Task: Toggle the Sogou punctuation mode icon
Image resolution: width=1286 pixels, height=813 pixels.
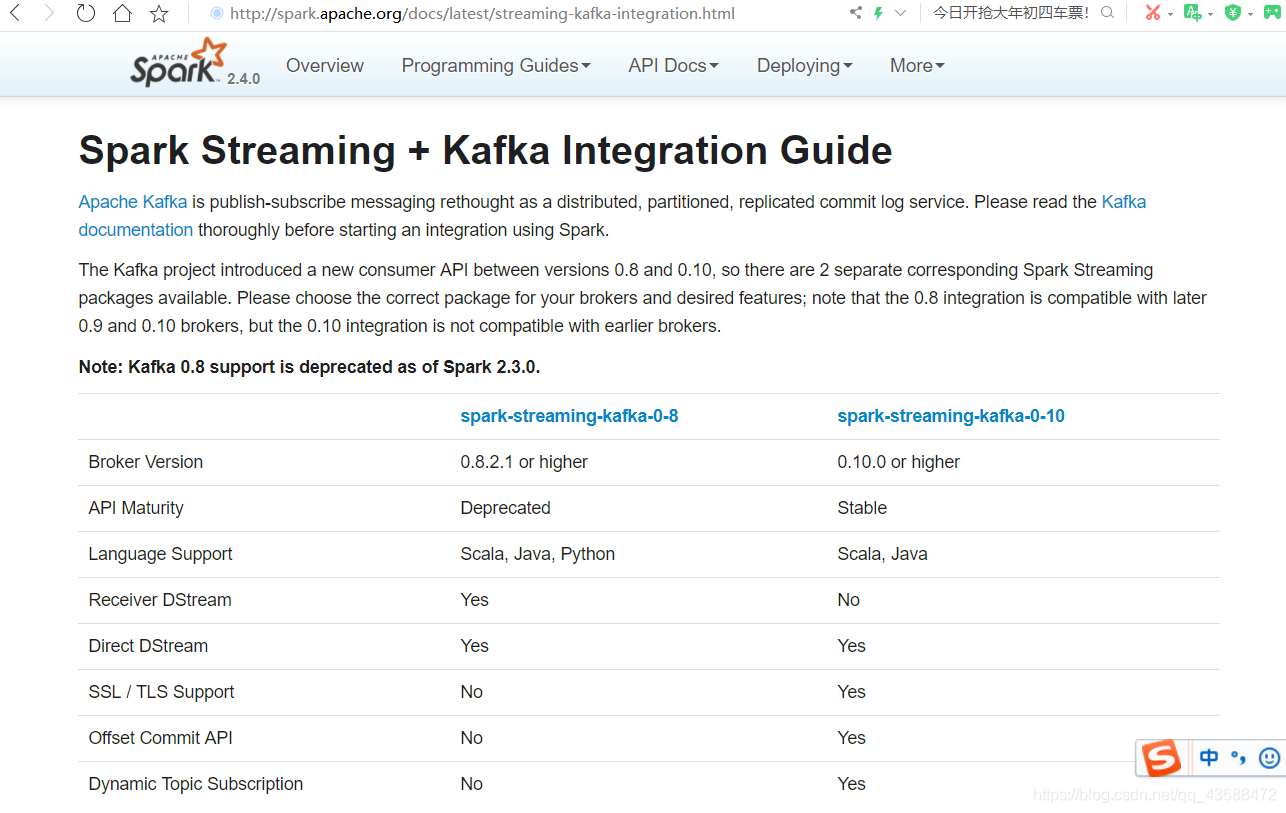Action: coord(1239,758)
